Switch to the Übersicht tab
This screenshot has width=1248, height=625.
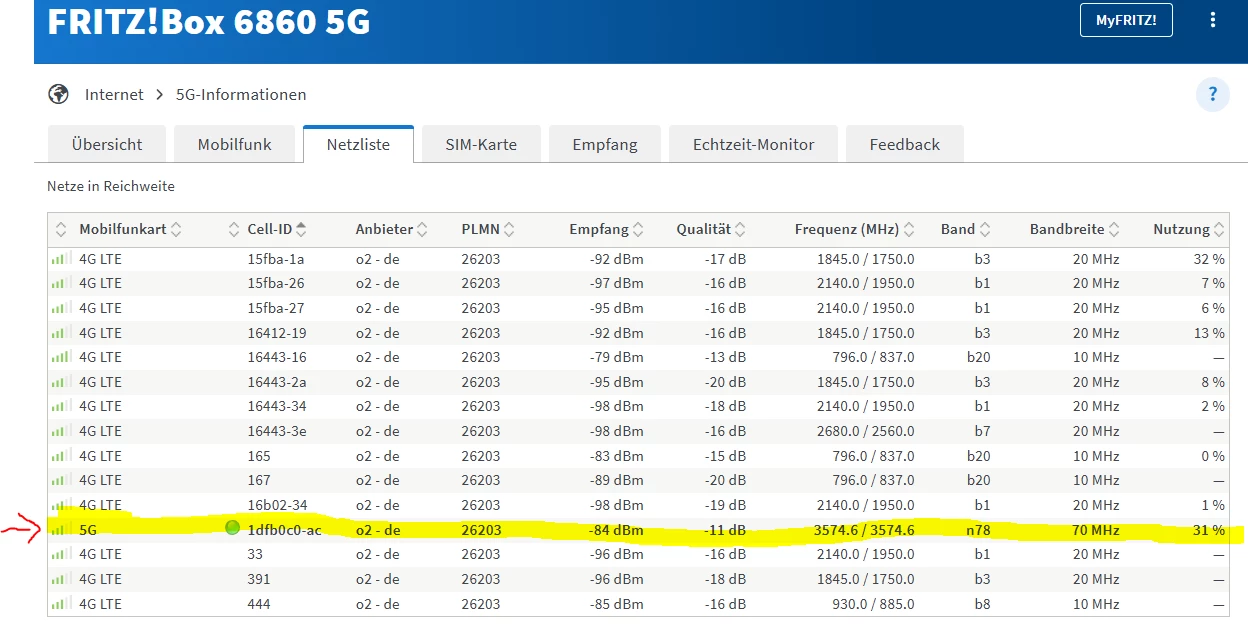click(107, 144)
